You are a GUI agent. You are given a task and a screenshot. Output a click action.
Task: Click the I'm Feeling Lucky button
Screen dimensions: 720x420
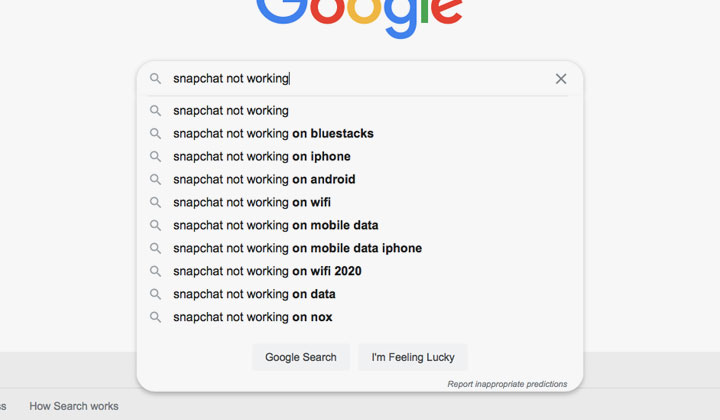tap(413, 357)
